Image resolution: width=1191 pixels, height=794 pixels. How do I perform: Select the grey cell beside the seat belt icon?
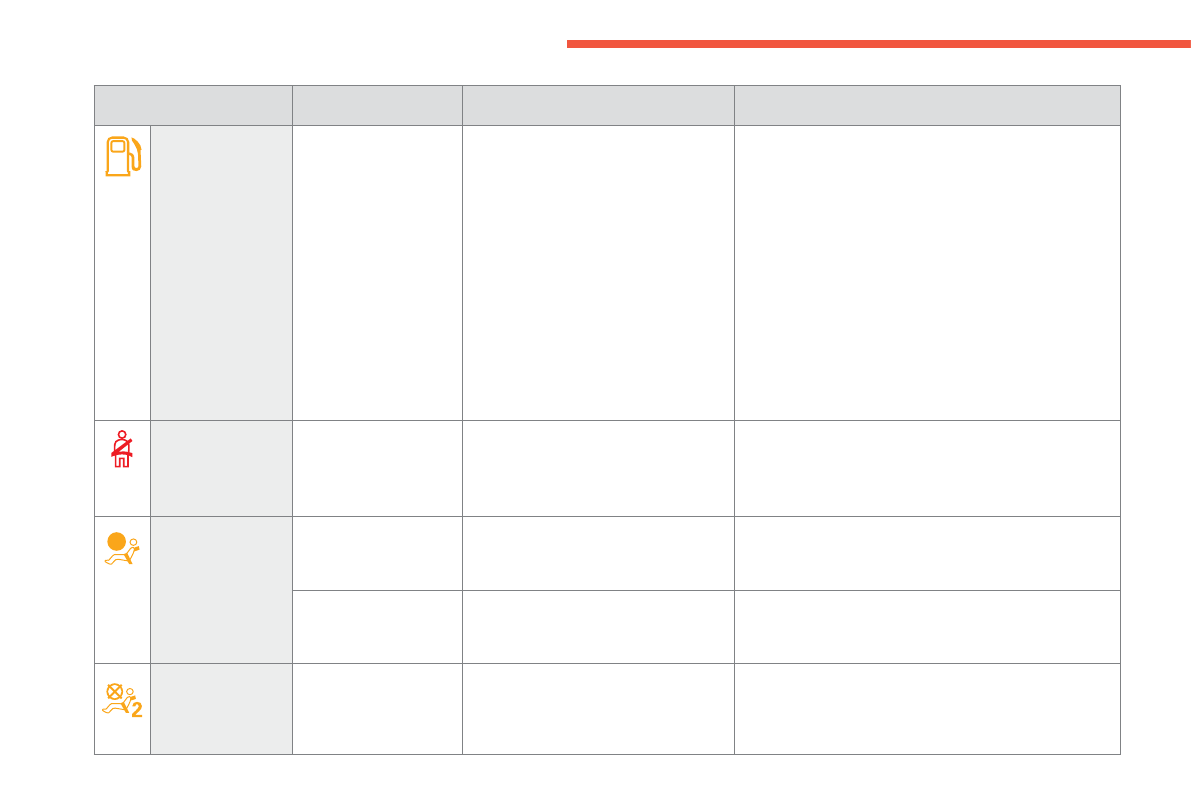(221, 468)
